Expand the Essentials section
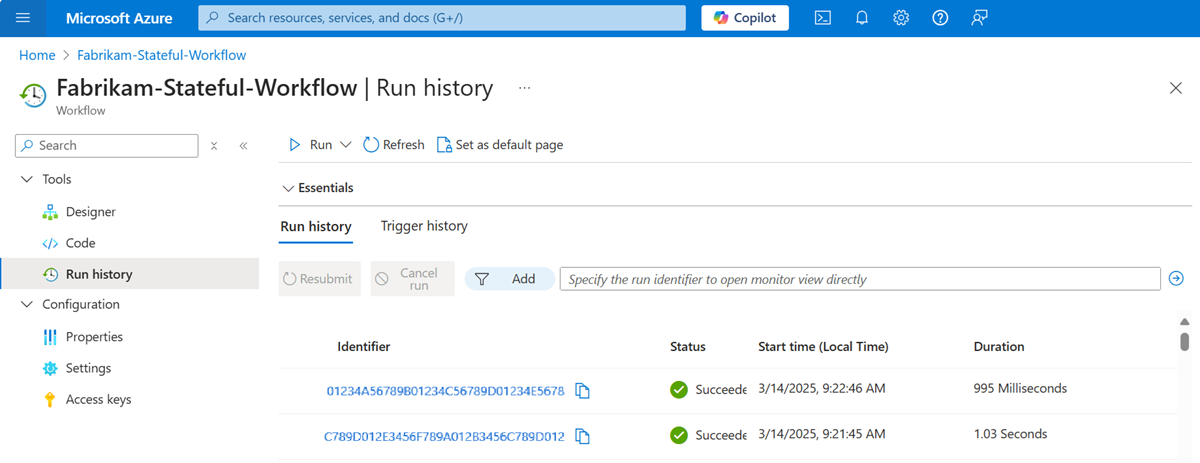 (318, 188)
